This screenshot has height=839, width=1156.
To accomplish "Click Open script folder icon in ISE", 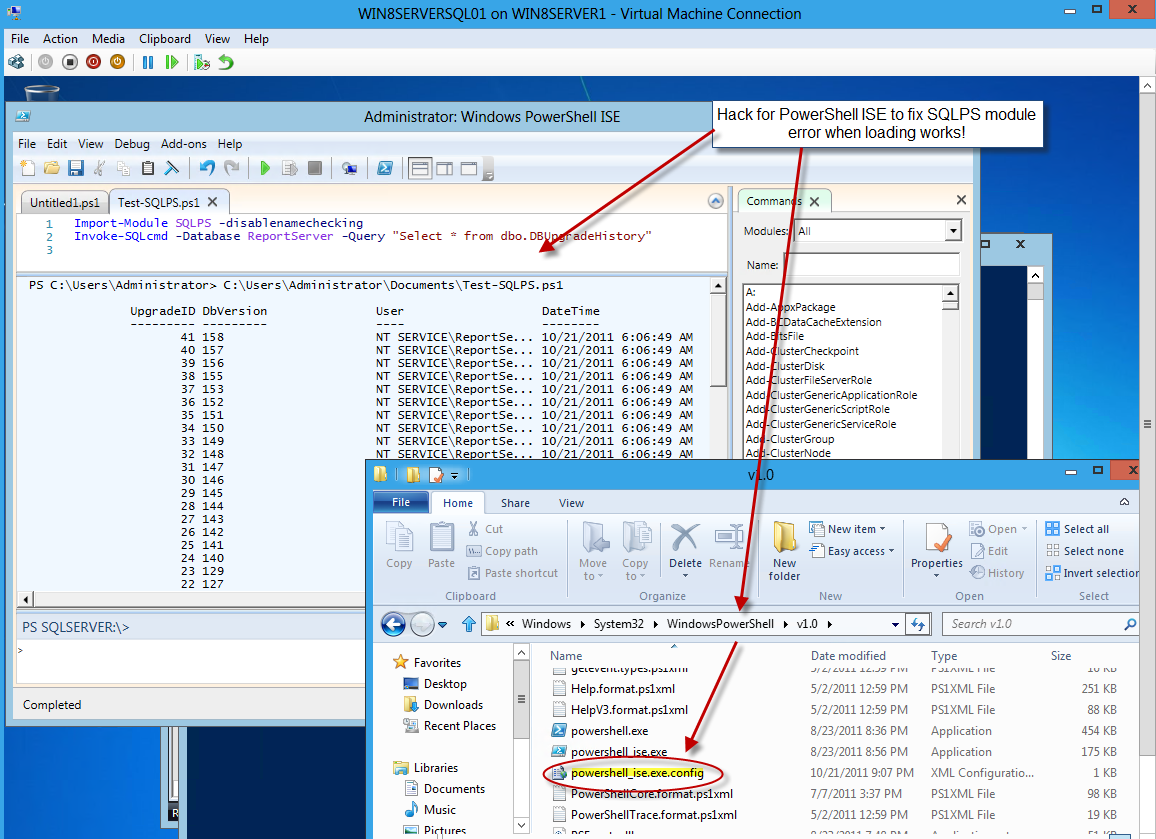I will coord(52,168).
